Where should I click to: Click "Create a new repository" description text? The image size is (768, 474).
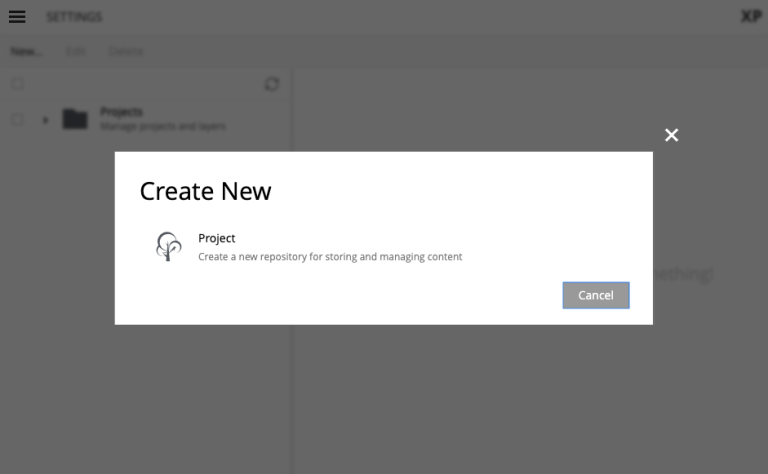(x=330, y=257)
